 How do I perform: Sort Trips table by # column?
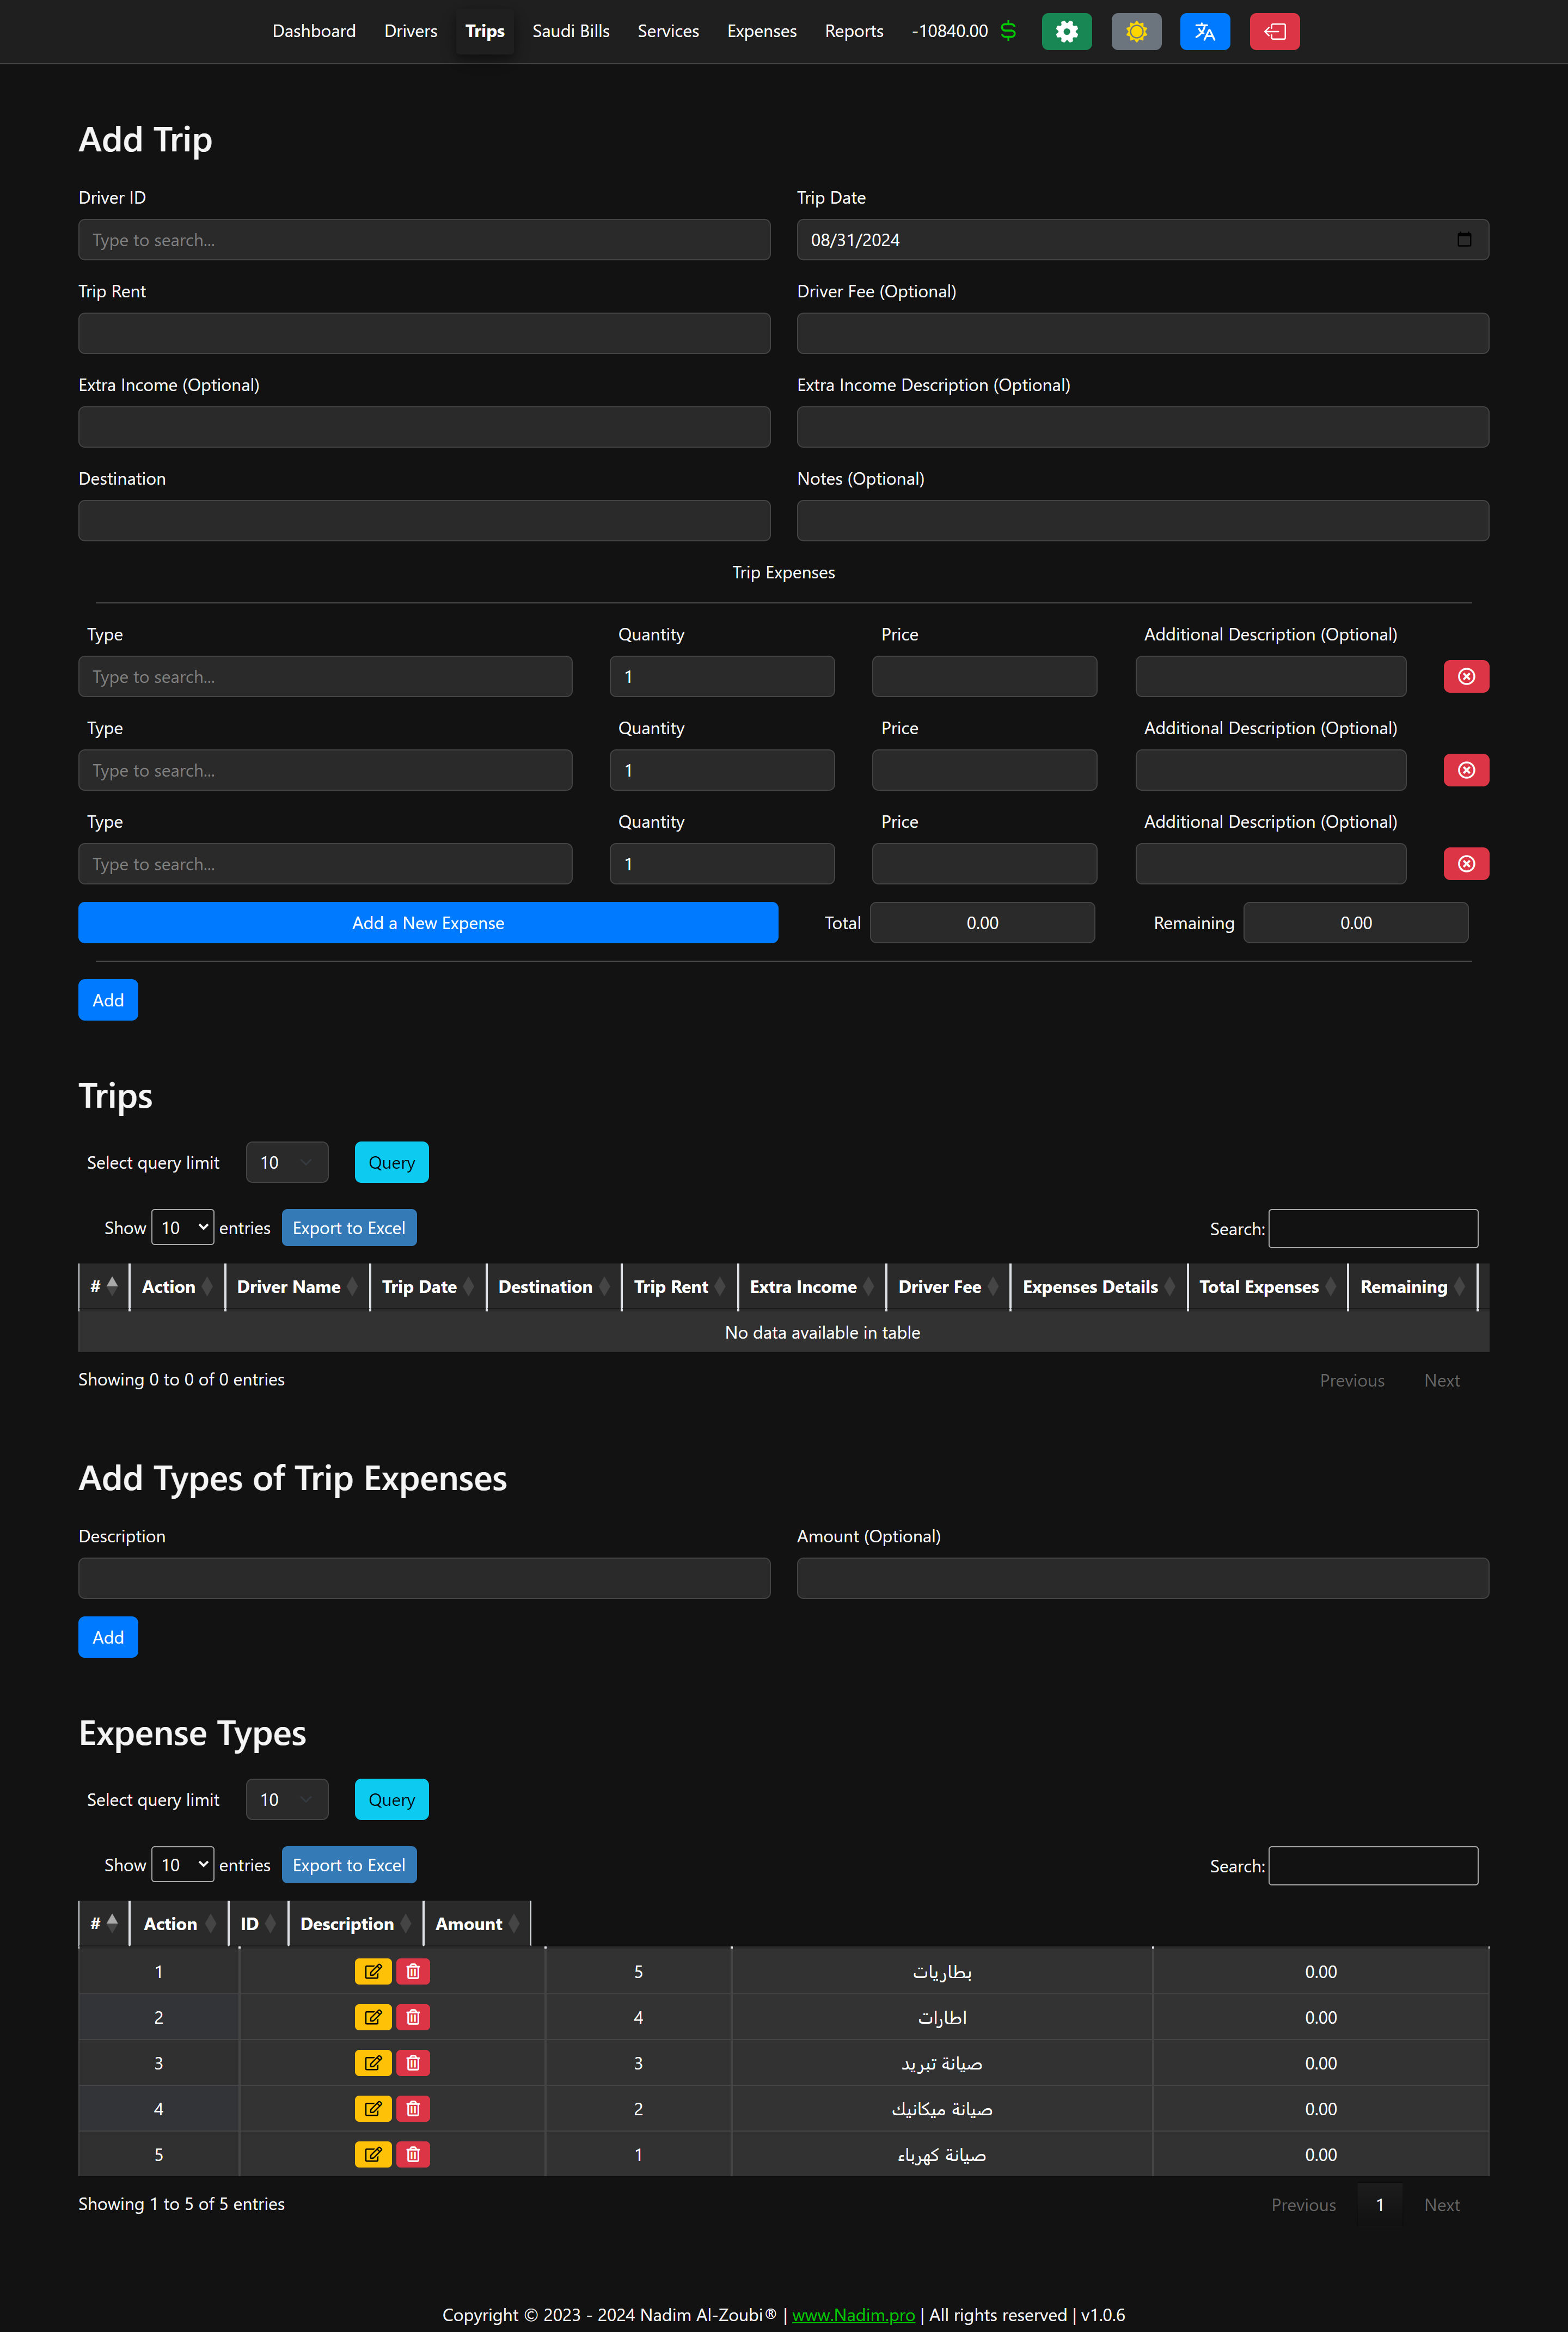(x=104, y=1287)
